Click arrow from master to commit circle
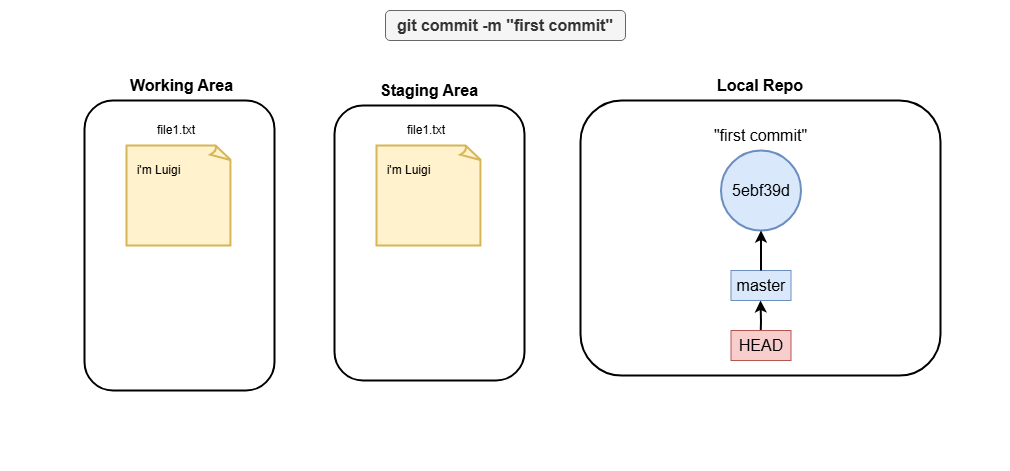The width and height of the screenshot is (1010, 471). click(761, 251)
